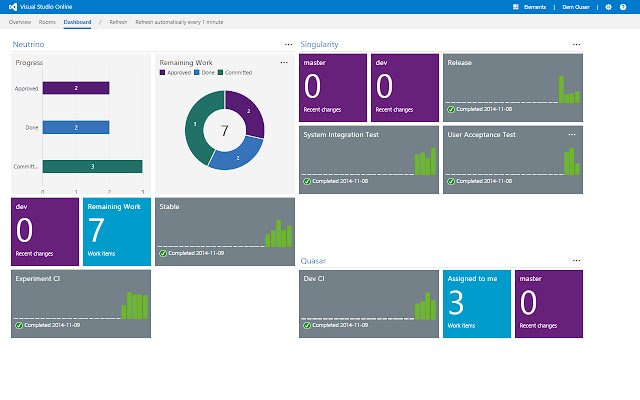Screen dimensions: 640x400
Task: Click the Release completed status check icon
Action: click(x=451, y=109)
